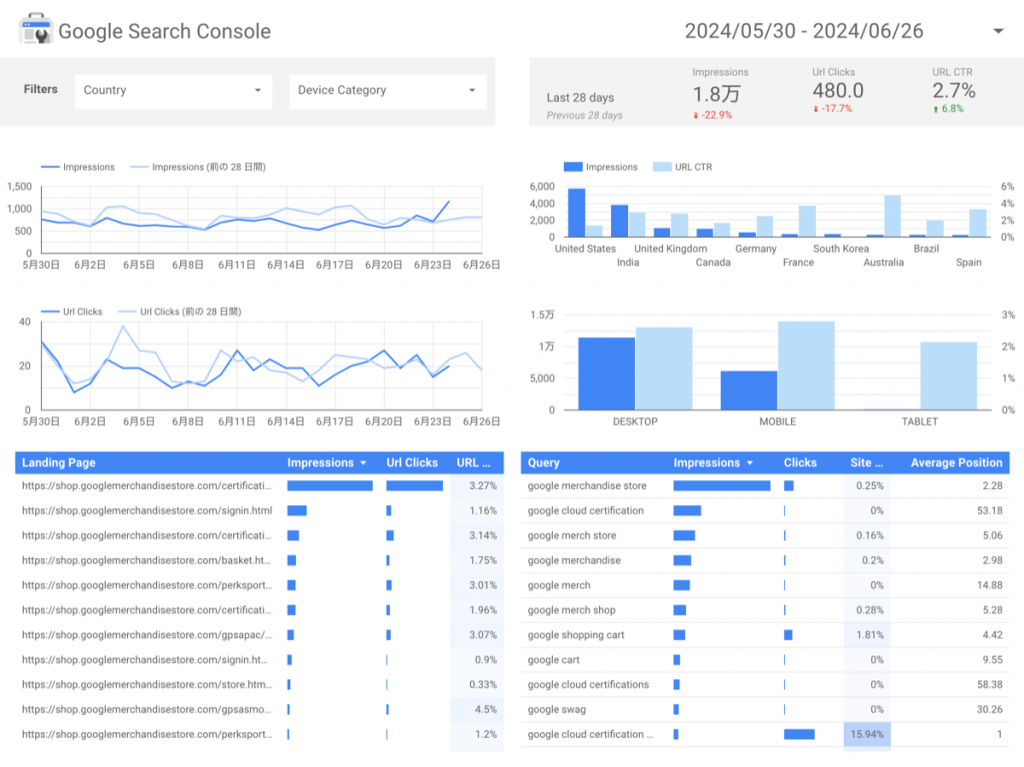
Task: Sort Landing Page table by Impressions column
Action: click(x=327, y=463)
